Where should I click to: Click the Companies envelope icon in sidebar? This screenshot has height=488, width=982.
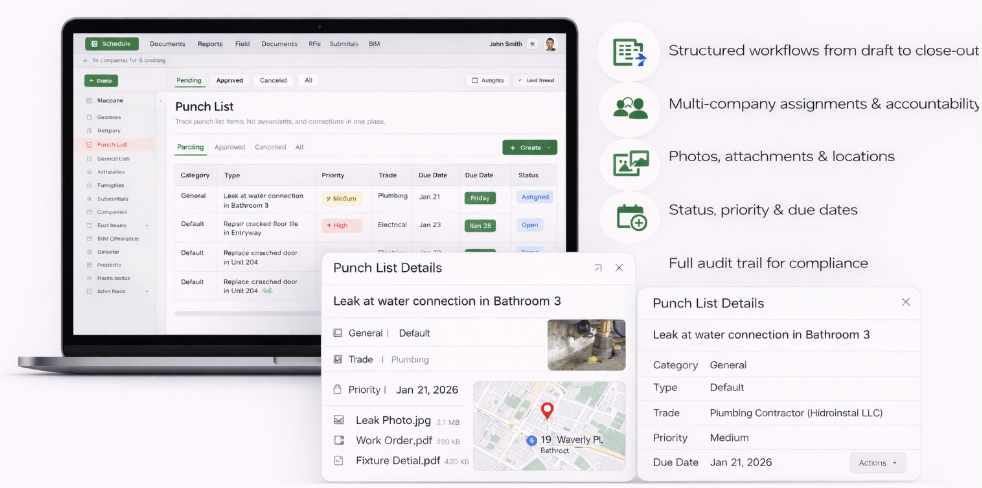coord(89,212)
